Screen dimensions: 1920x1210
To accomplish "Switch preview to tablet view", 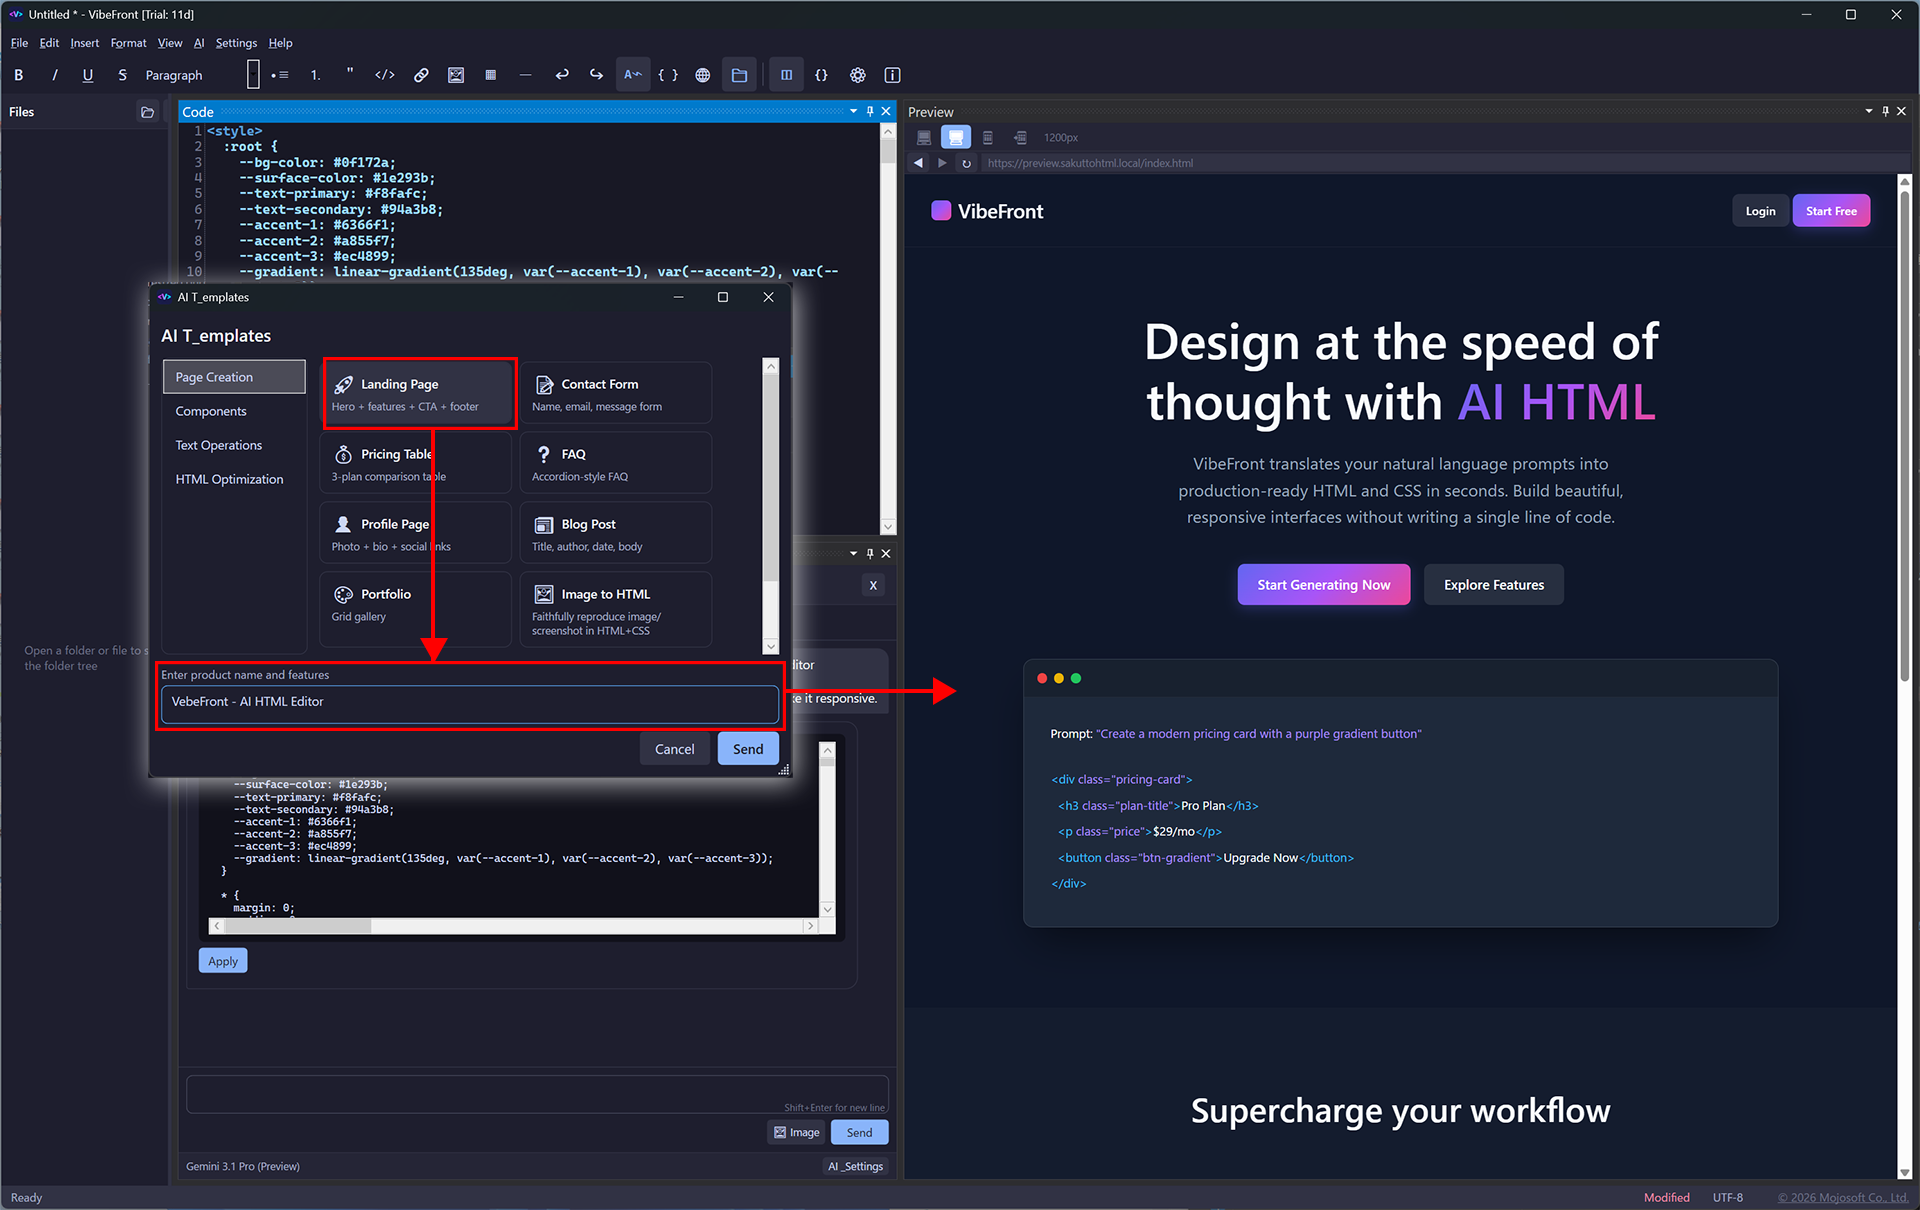I will [x=988, y=137].
